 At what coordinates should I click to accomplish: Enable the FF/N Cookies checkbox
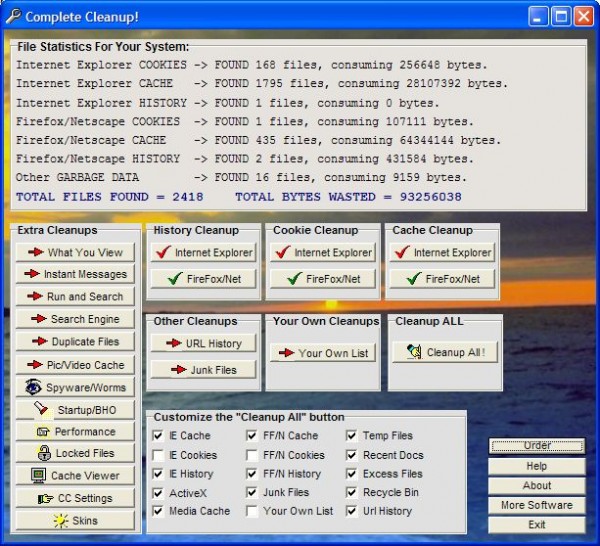[253, 455]
